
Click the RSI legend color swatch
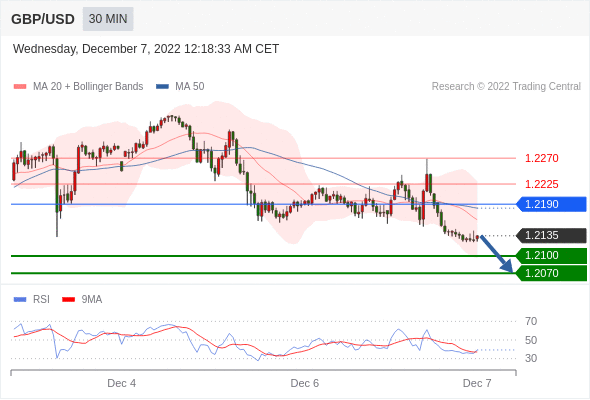tap(20, 300)
